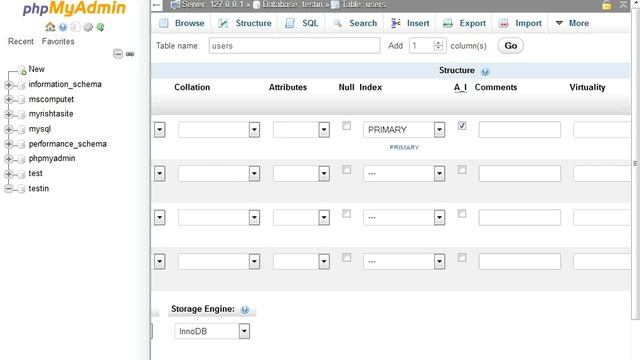The image size is (640, 360).
Task: Click the Structure help question icon
Action: pyautogui.click(x=484, y=71)
